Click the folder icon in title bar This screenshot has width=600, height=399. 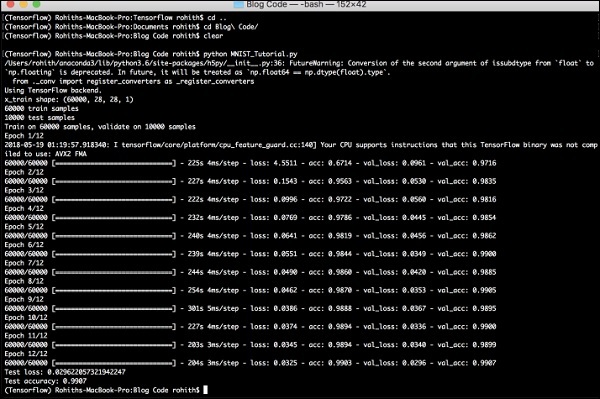(238, 5)
